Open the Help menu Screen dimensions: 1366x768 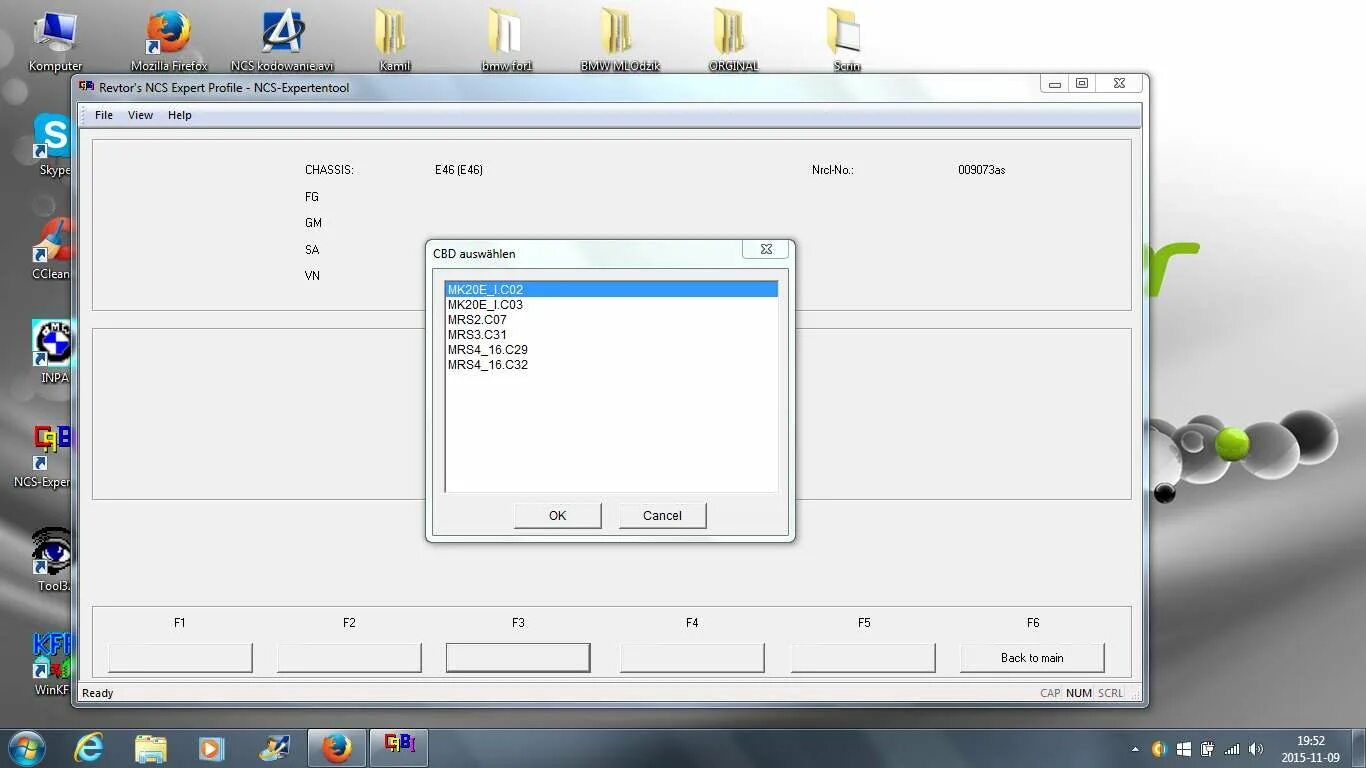coord(180,115)
